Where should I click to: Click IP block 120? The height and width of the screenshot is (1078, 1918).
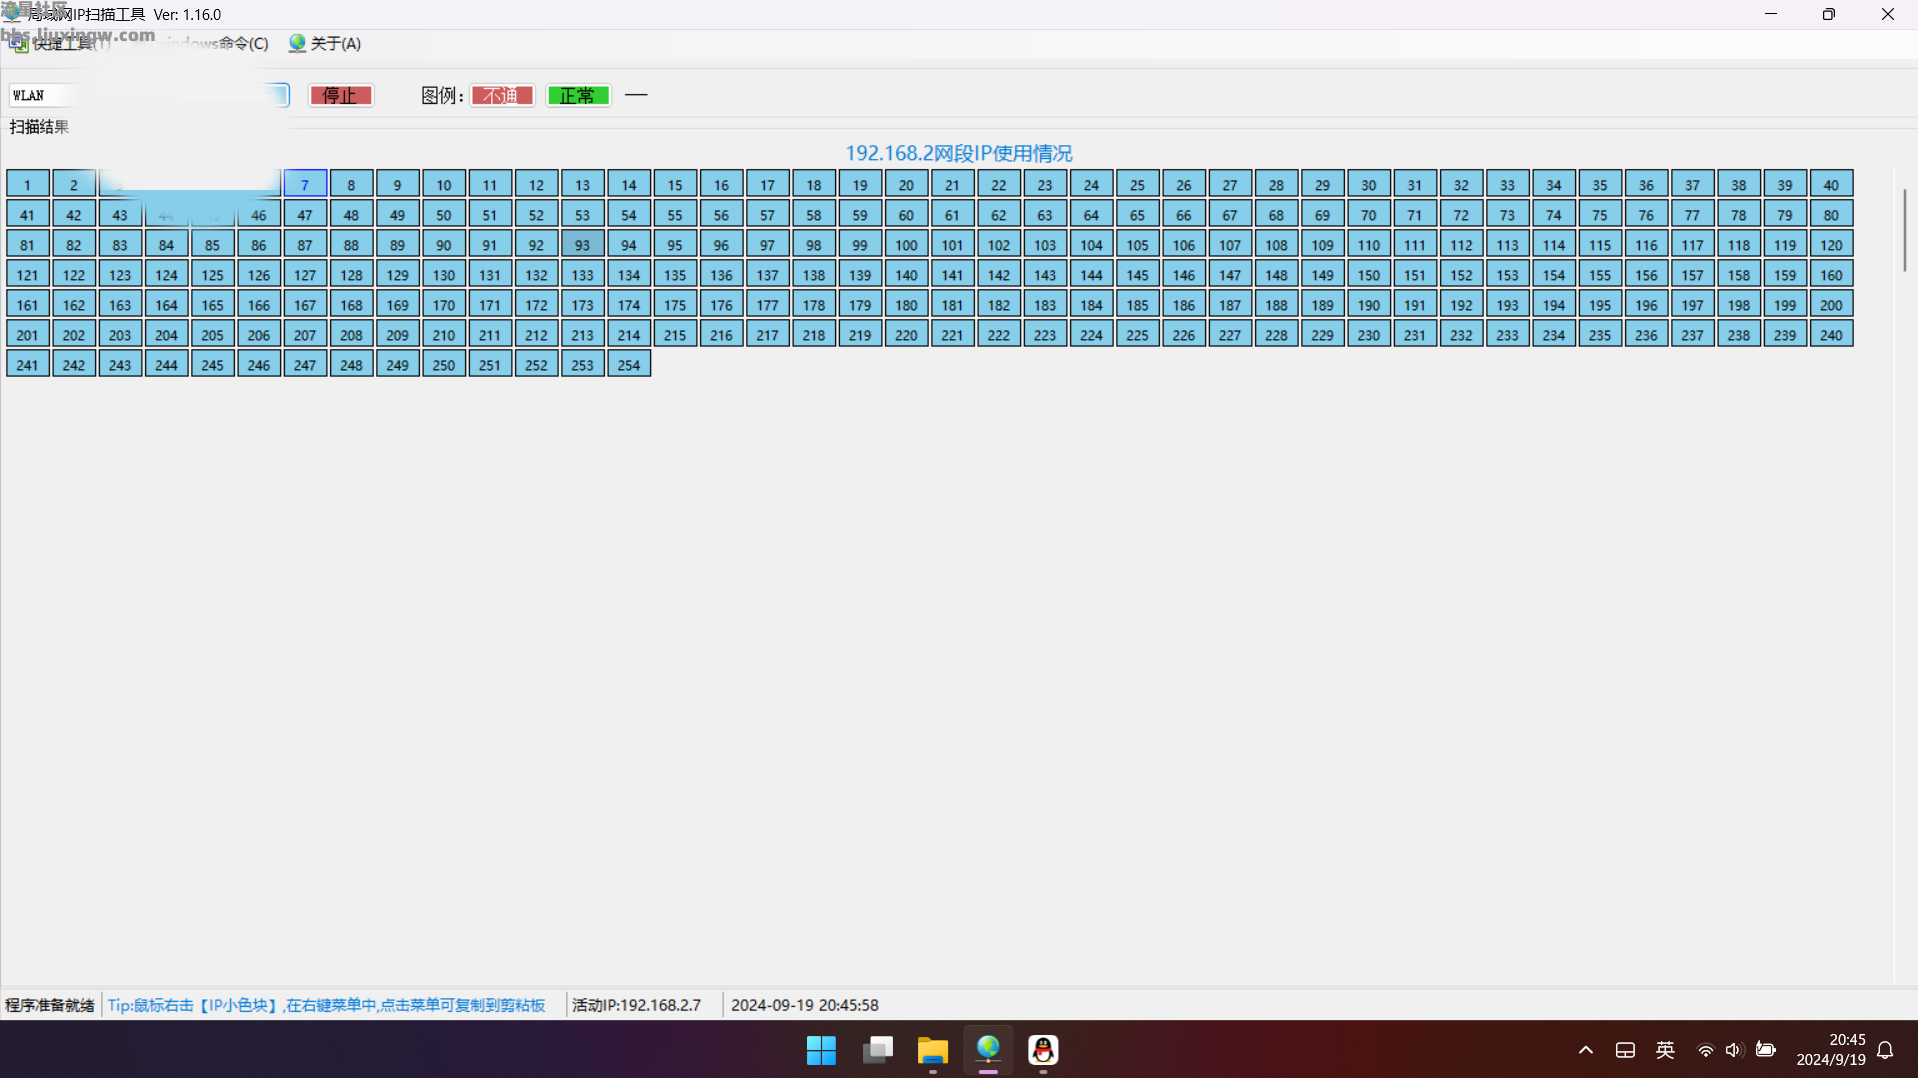point(1831,244)
